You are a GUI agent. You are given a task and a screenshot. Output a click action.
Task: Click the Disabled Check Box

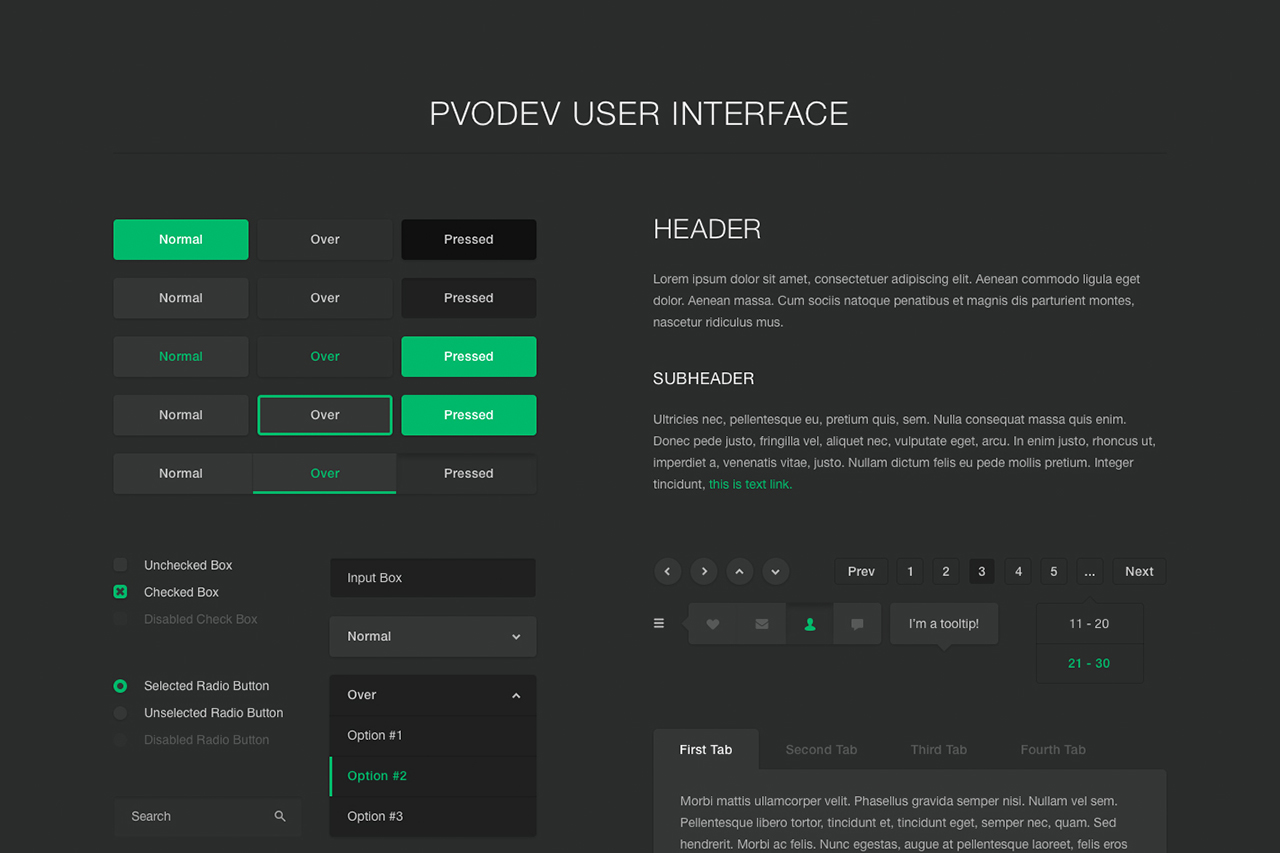tap(120, 619)
